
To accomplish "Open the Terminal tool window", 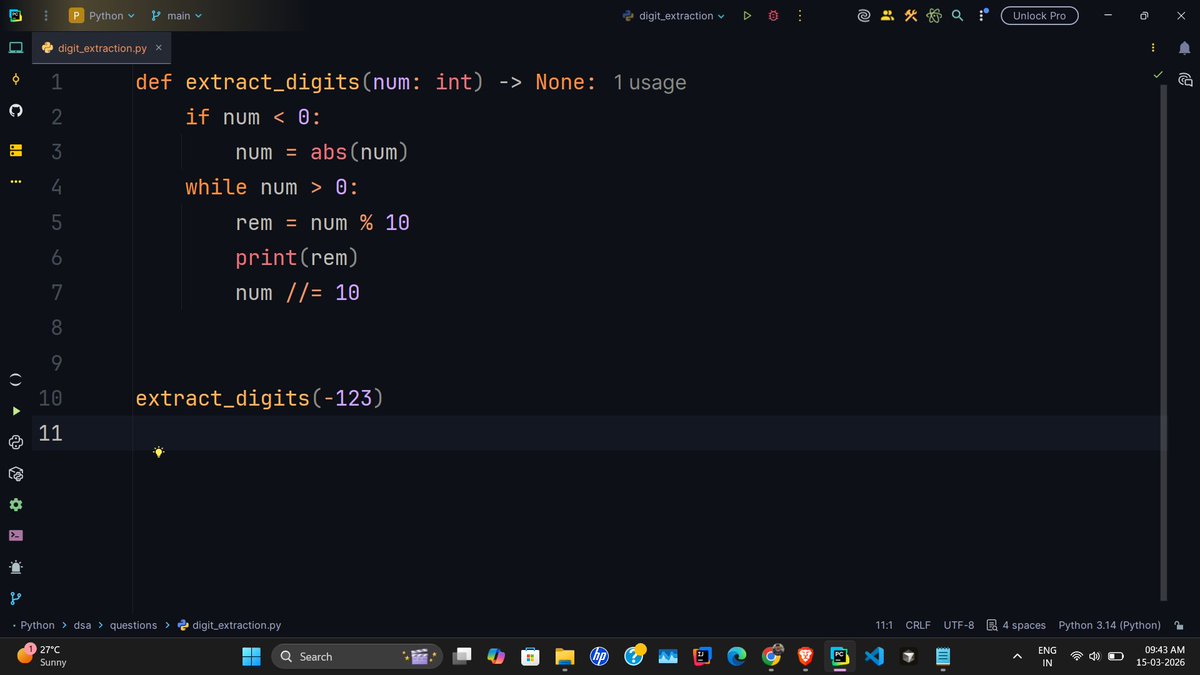I will click(15, 535).
